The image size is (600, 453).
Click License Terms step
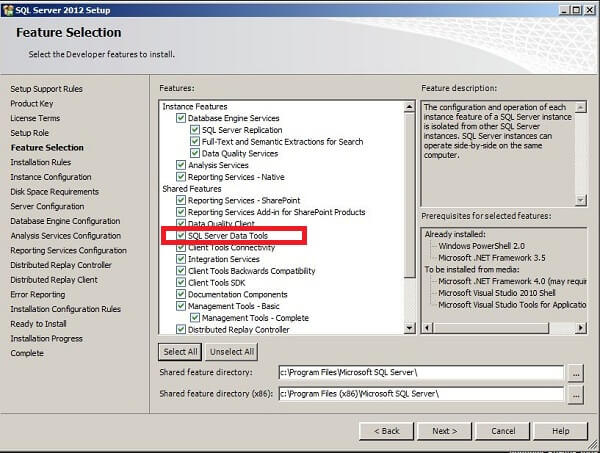pyautogui.click(x=35, y=118)
